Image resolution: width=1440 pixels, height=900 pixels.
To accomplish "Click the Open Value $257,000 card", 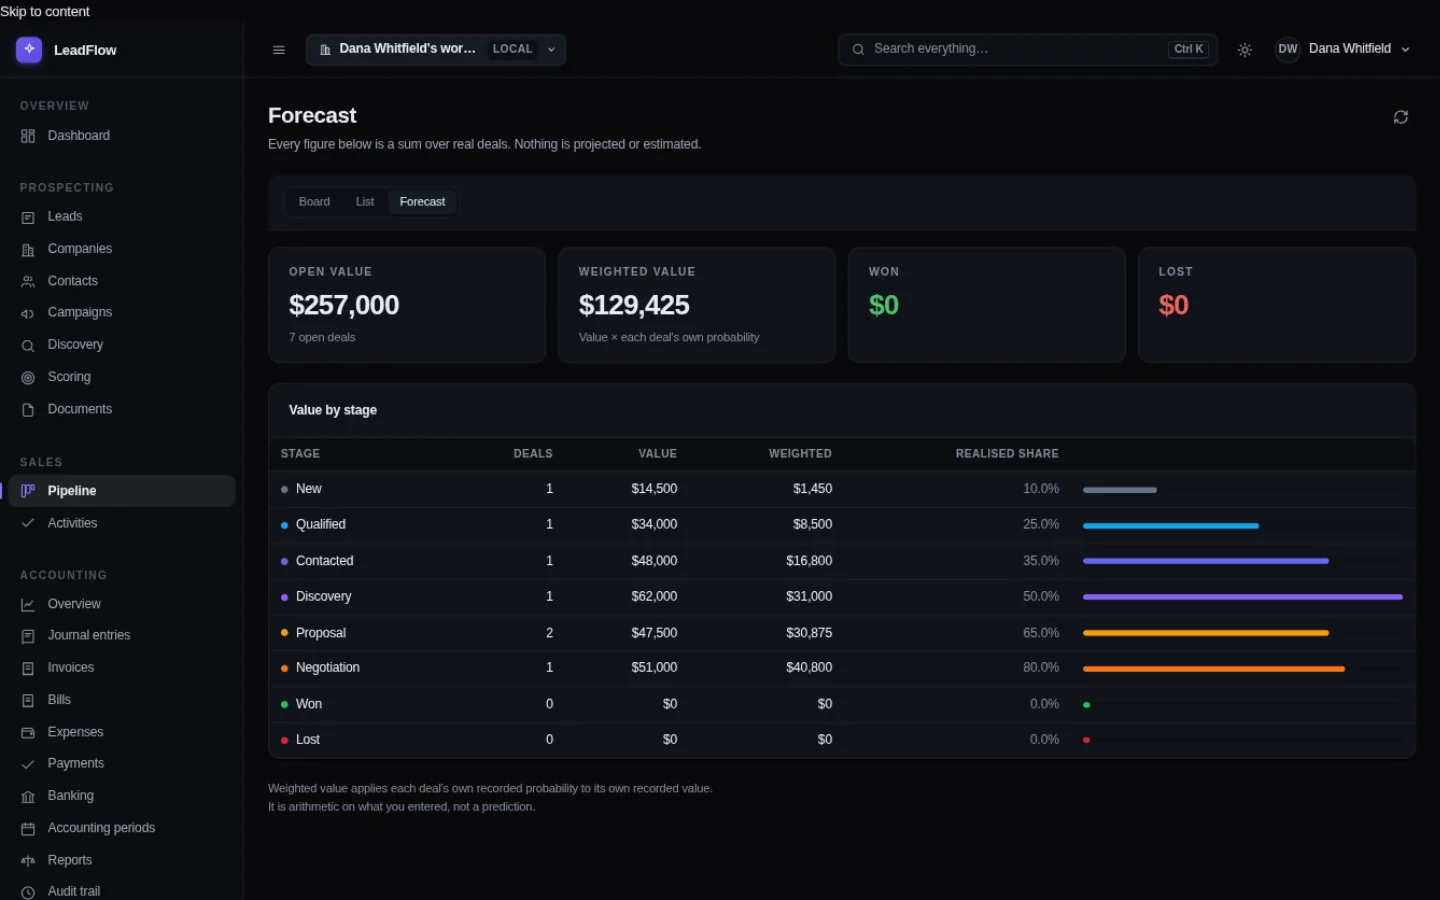I will pos(407,305).
